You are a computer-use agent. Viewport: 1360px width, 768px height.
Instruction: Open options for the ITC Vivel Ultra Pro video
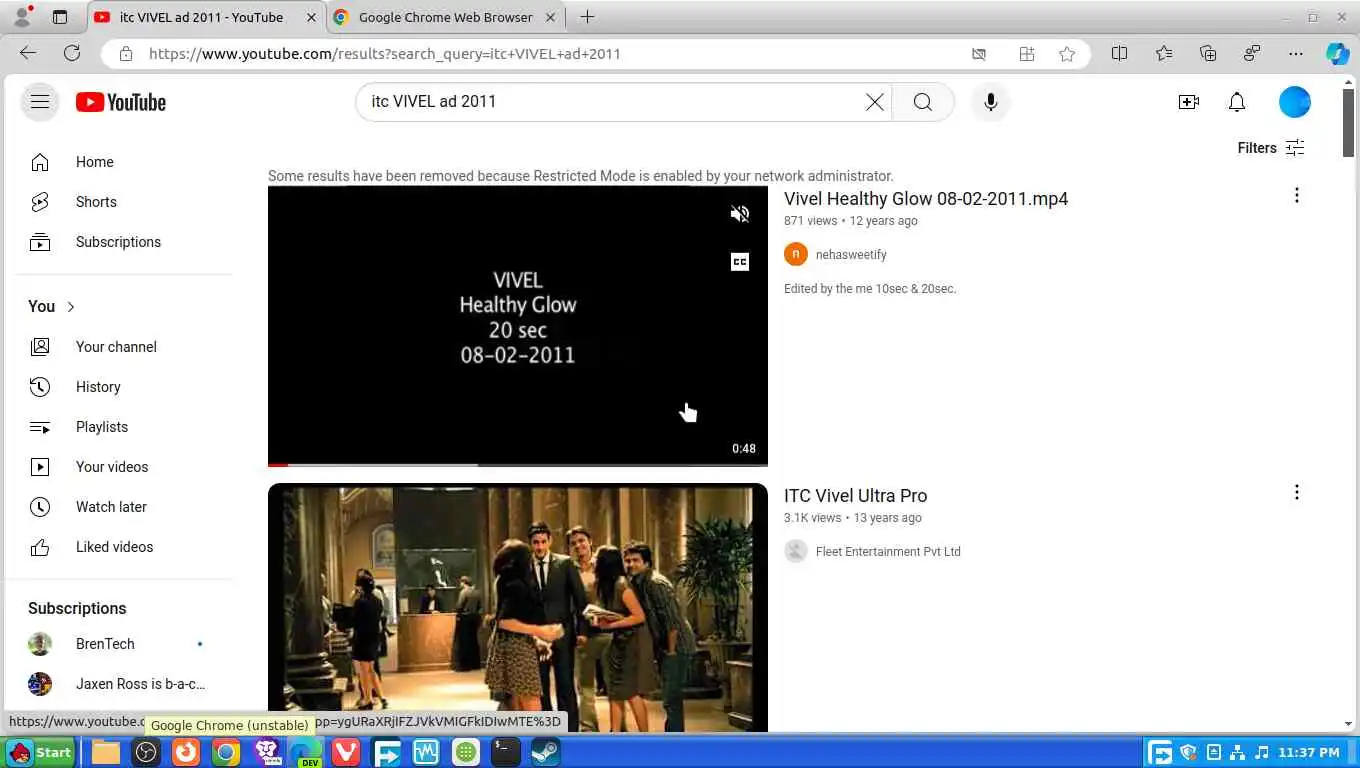[x=1296, y=492]
